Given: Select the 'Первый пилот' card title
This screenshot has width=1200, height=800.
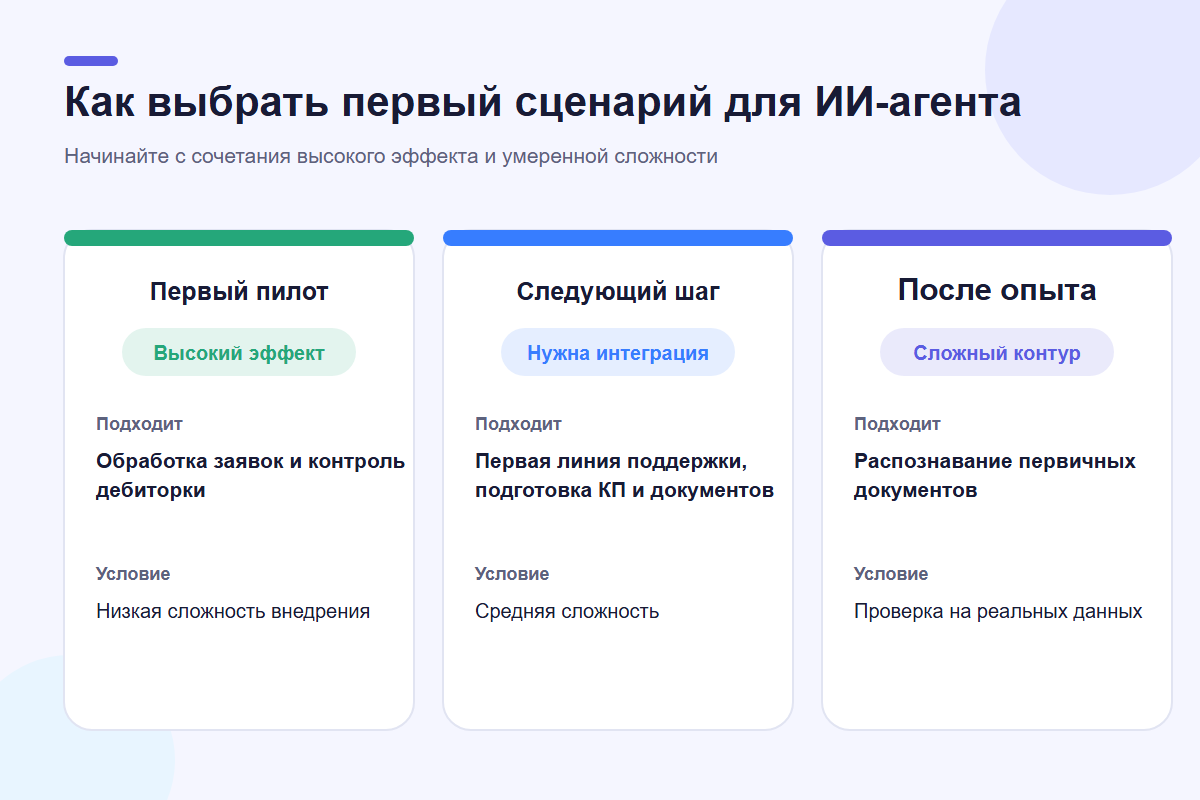Looking at the screenshot, I should pos(239,291).
